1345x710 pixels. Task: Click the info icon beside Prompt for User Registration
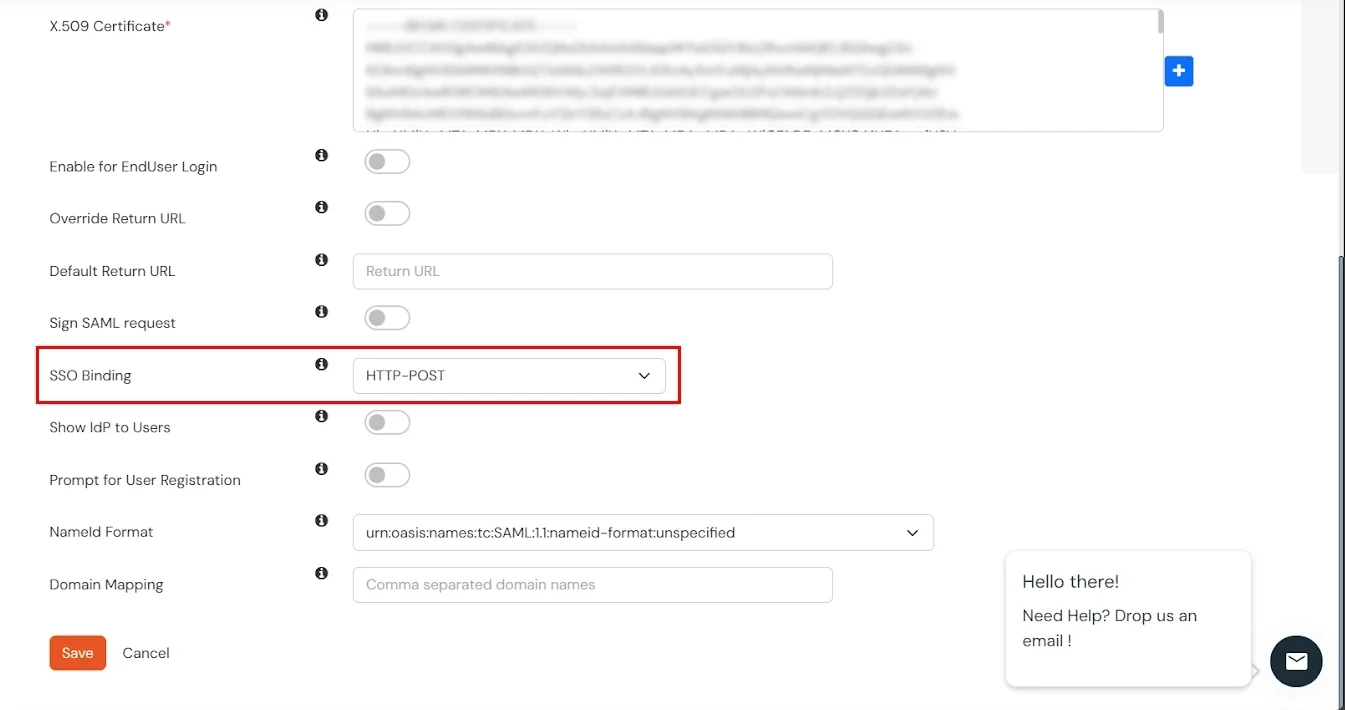[x=321, y=468]
